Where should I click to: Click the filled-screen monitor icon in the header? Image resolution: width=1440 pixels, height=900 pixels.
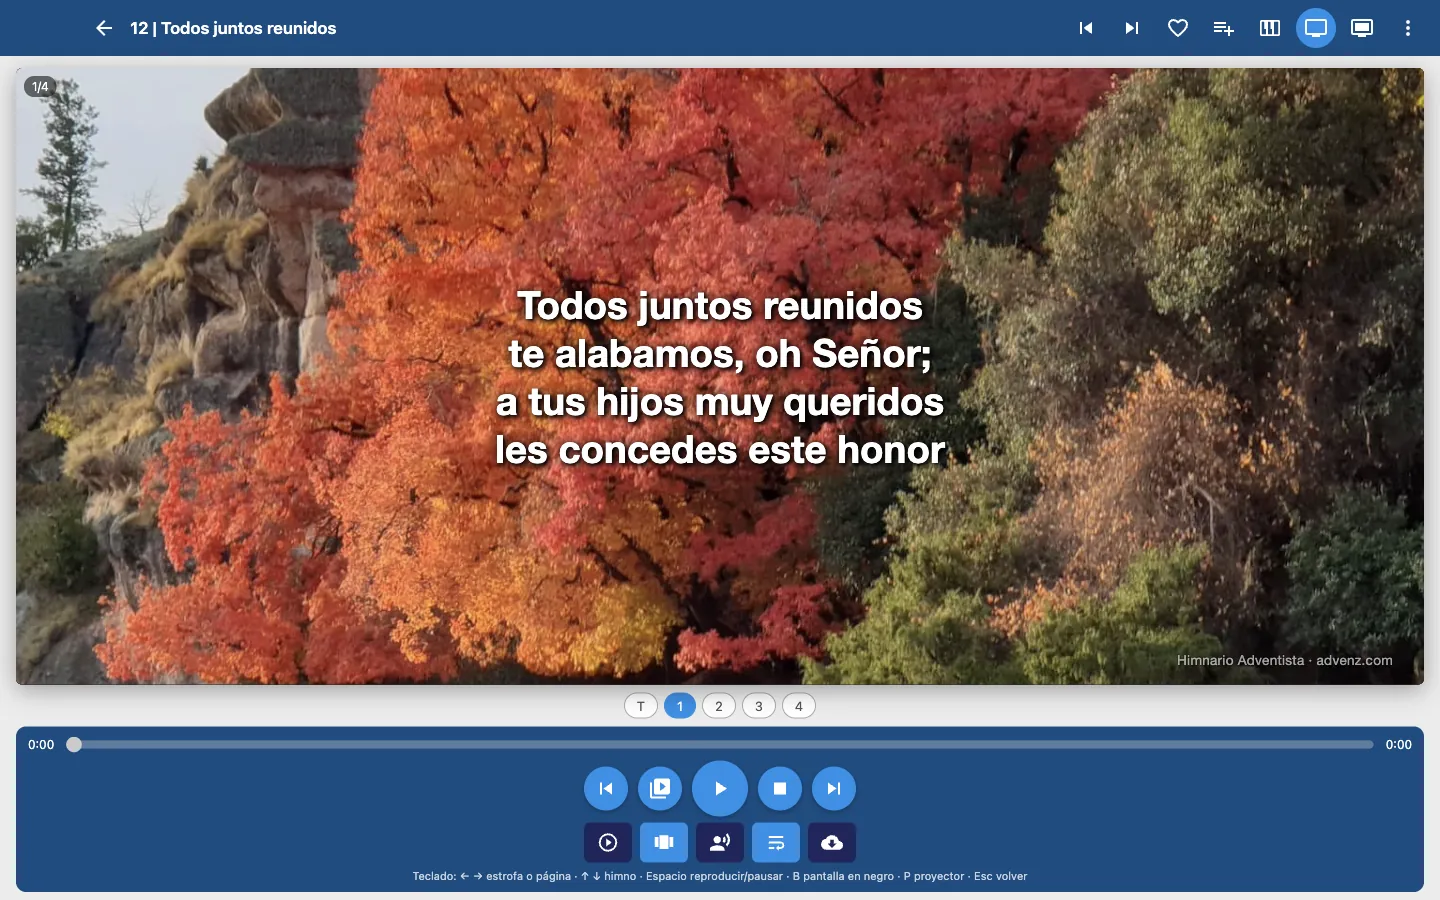pos(1362,28)
